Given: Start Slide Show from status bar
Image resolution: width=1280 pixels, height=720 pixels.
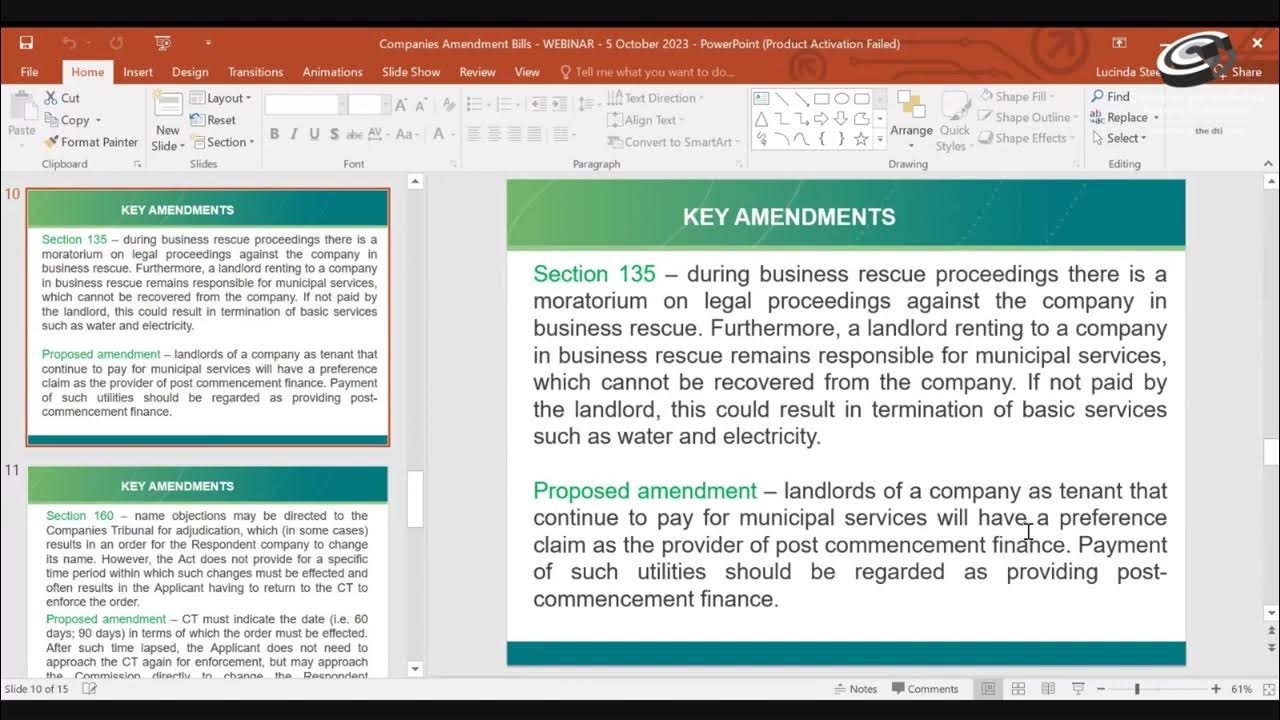Looking at the screenshot, I should point(1078,689).
